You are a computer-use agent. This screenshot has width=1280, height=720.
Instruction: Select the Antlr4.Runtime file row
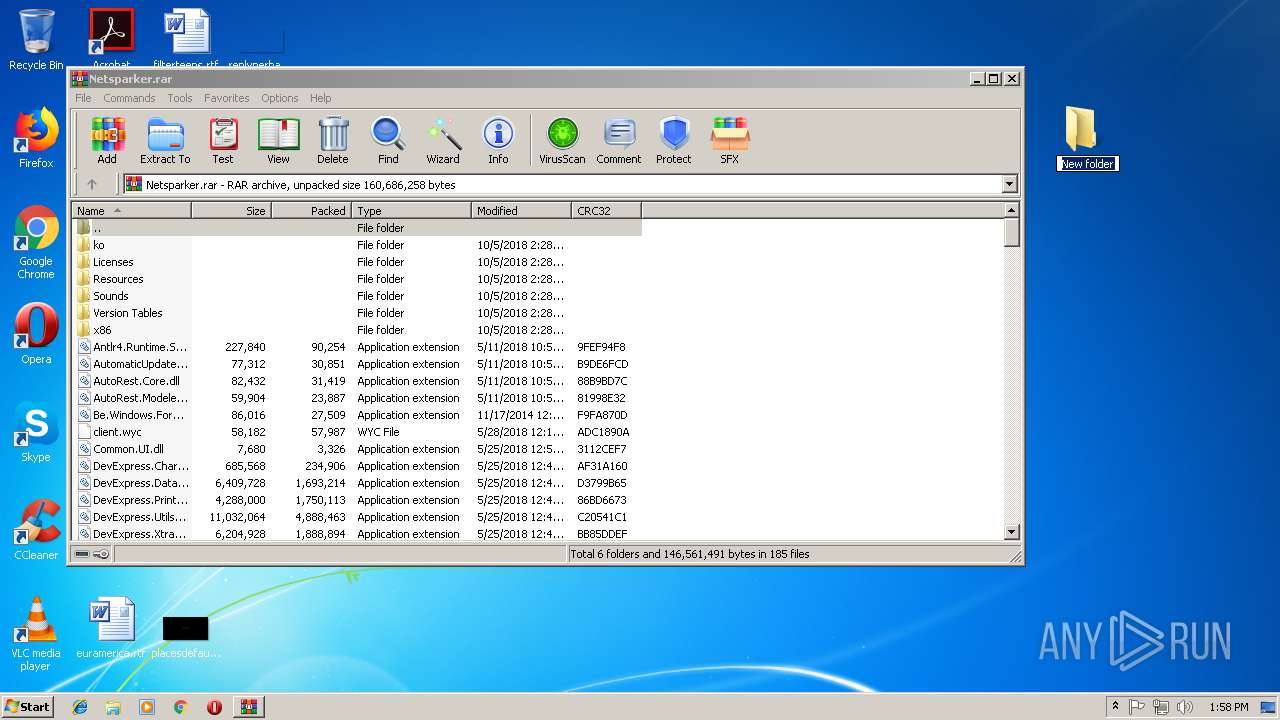pos(357,347)
